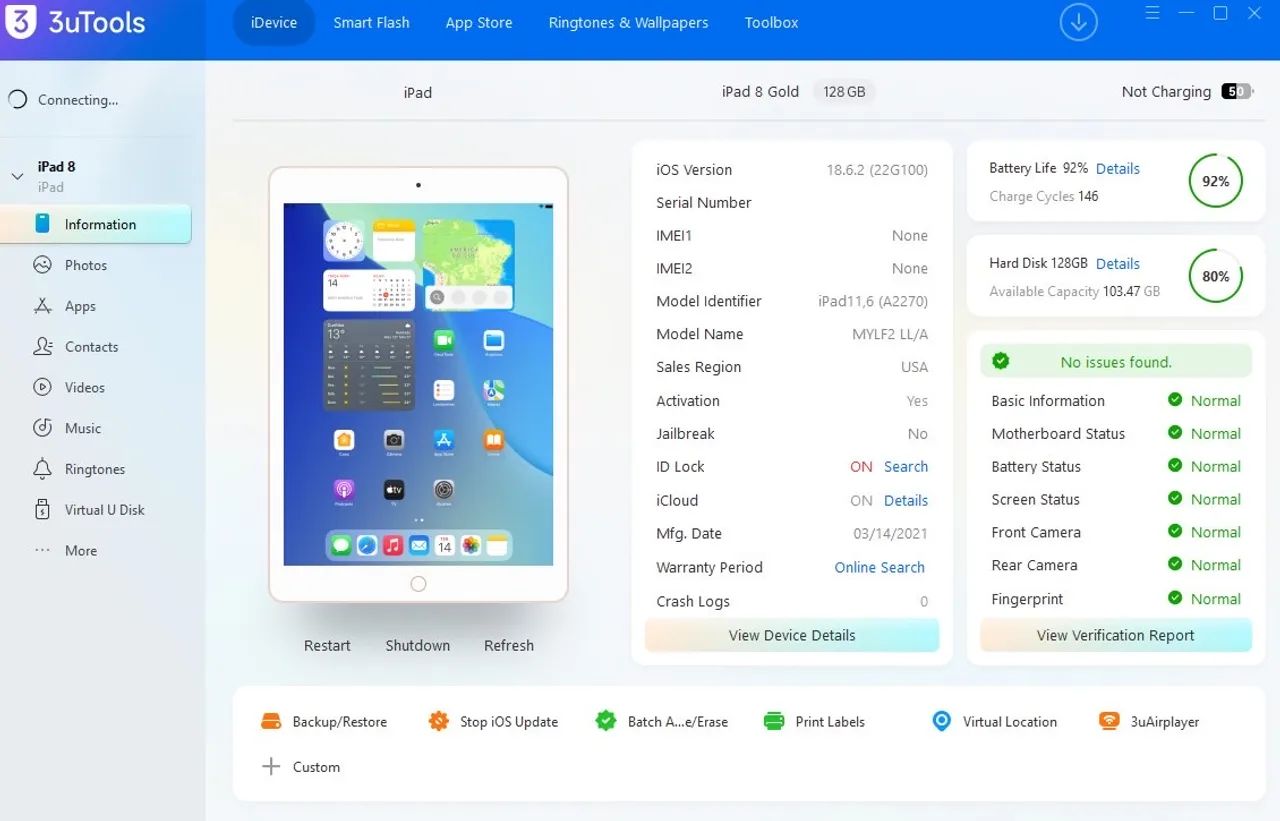Click the green check beside No issues found
1280x821 pixels.
(x=1000, y=361)
